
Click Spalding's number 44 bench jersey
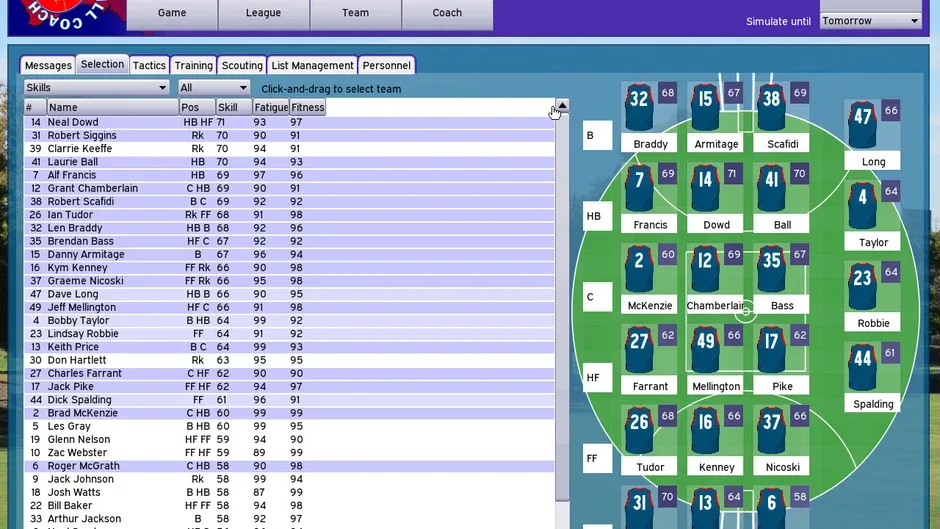(x=862, y=366)
